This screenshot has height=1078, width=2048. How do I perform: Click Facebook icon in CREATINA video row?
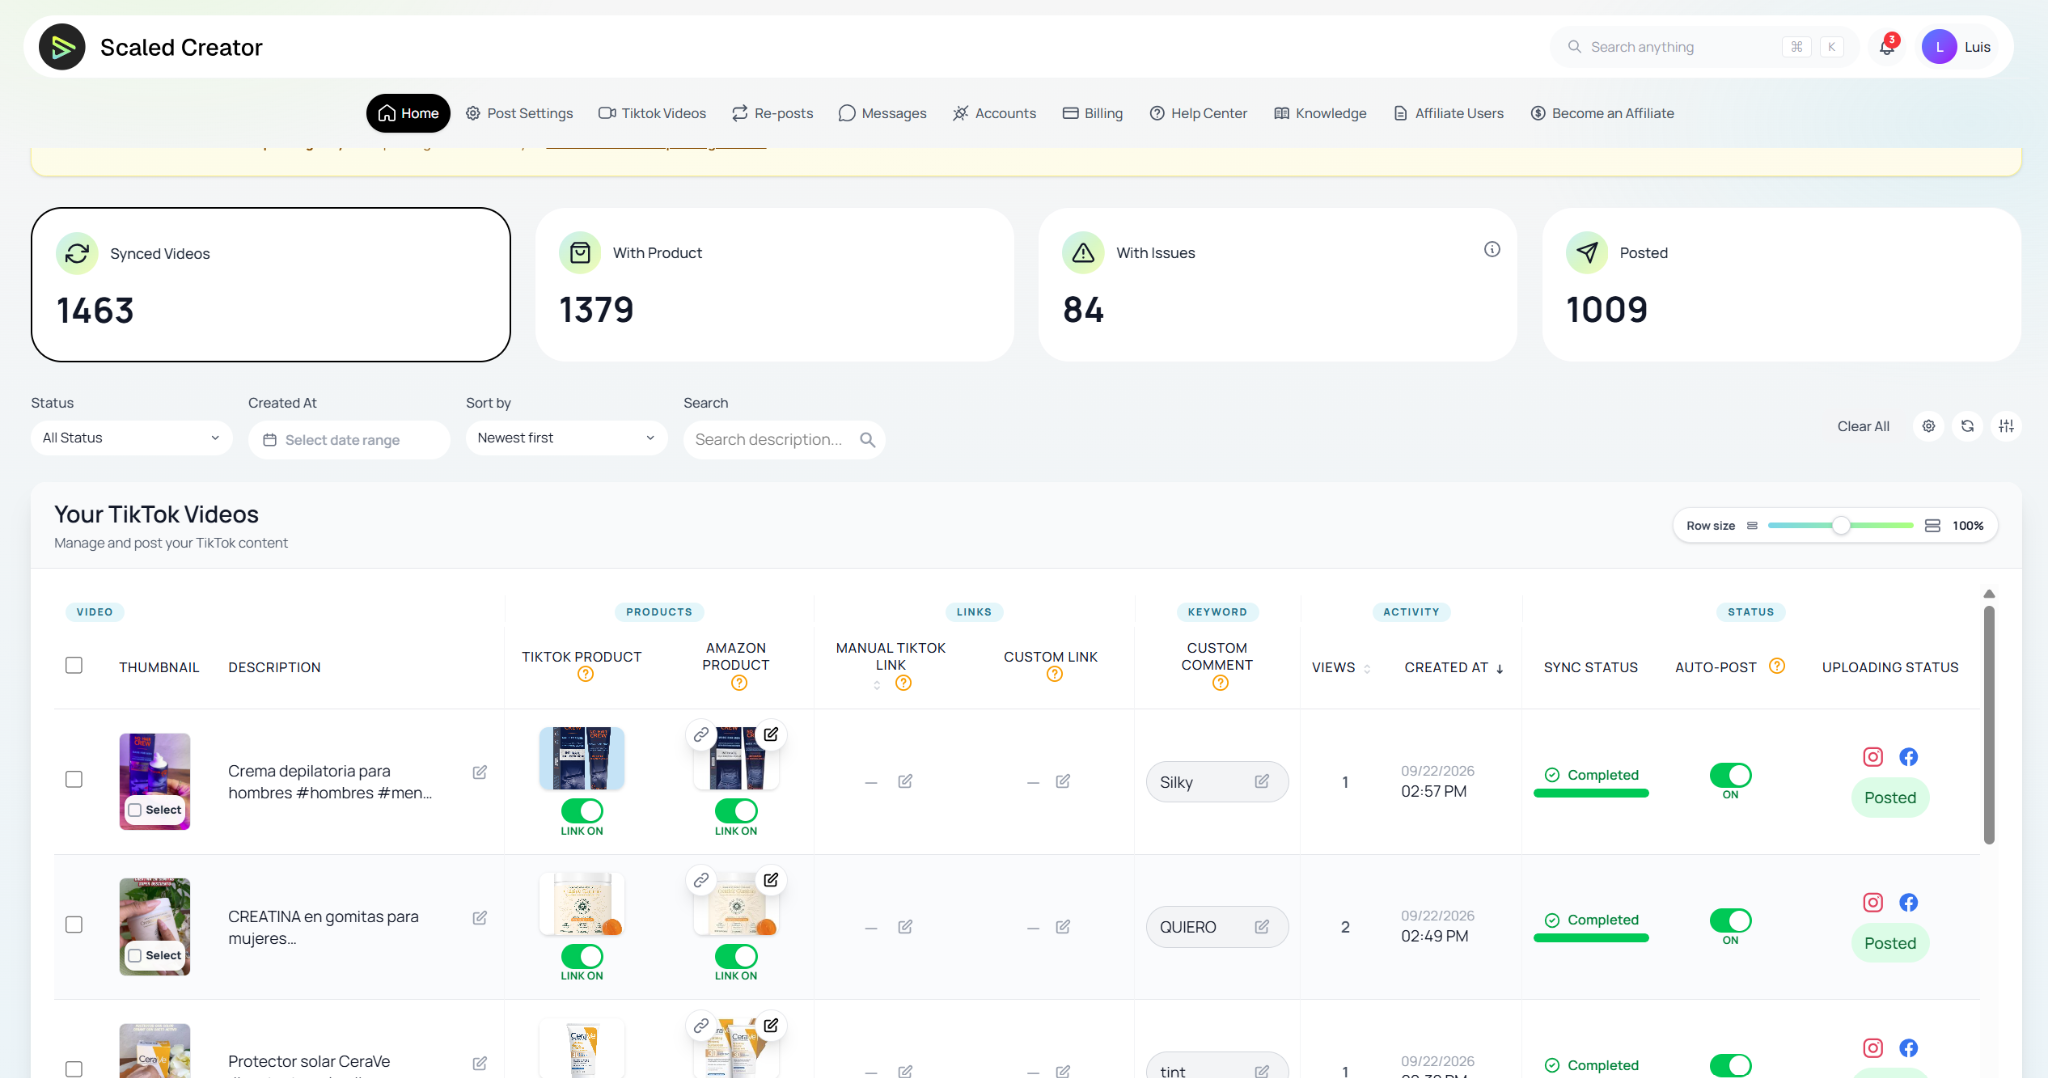point(1909,902)
